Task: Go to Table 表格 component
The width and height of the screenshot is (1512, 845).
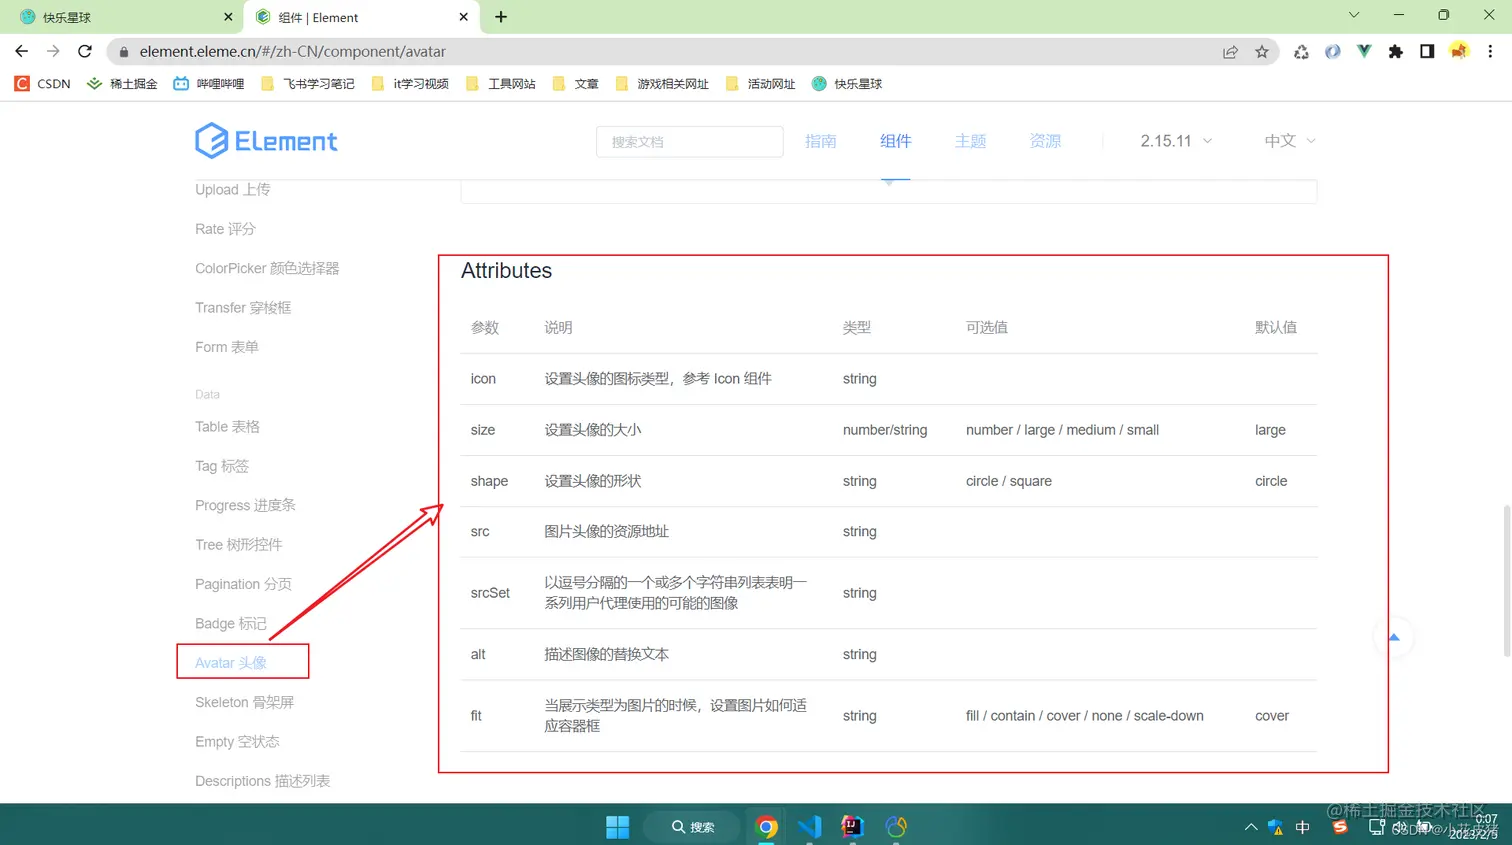Action: click(227, 427)
